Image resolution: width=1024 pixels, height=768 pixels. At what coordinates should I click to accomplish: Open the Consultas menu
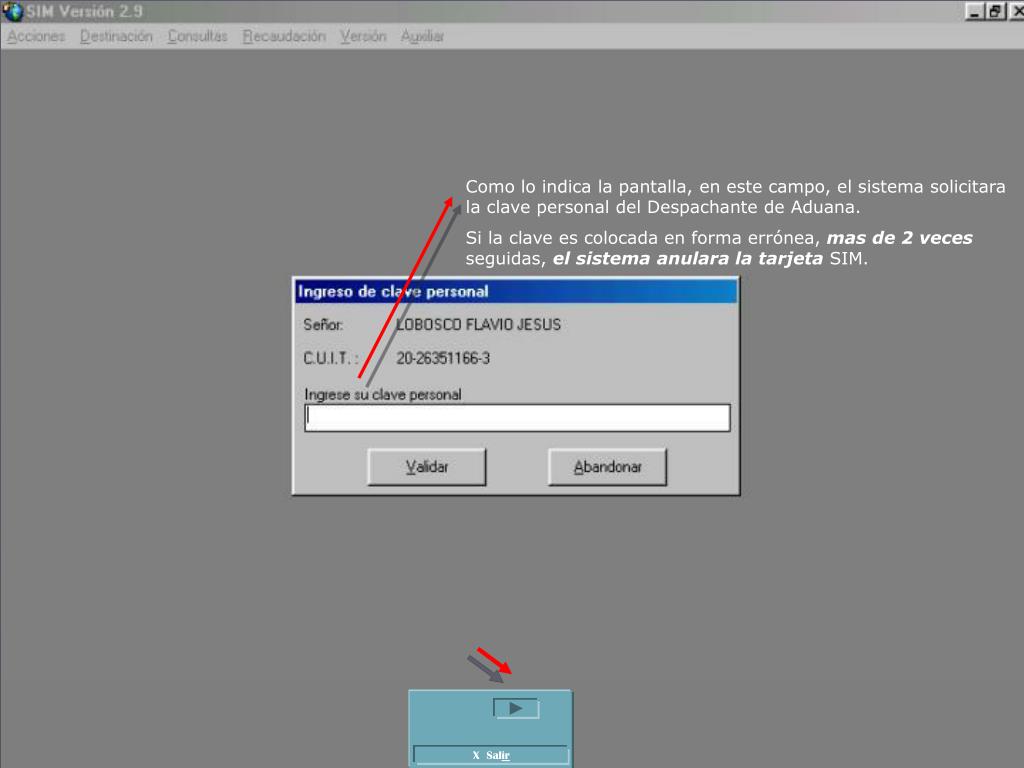coord(197,37)
